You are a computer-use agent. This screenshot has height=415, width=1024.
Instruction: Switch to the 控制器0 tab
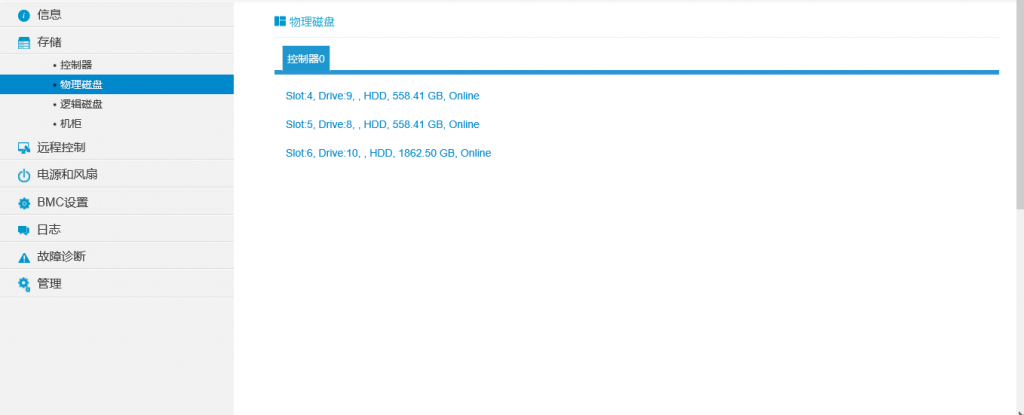(305, 59)
